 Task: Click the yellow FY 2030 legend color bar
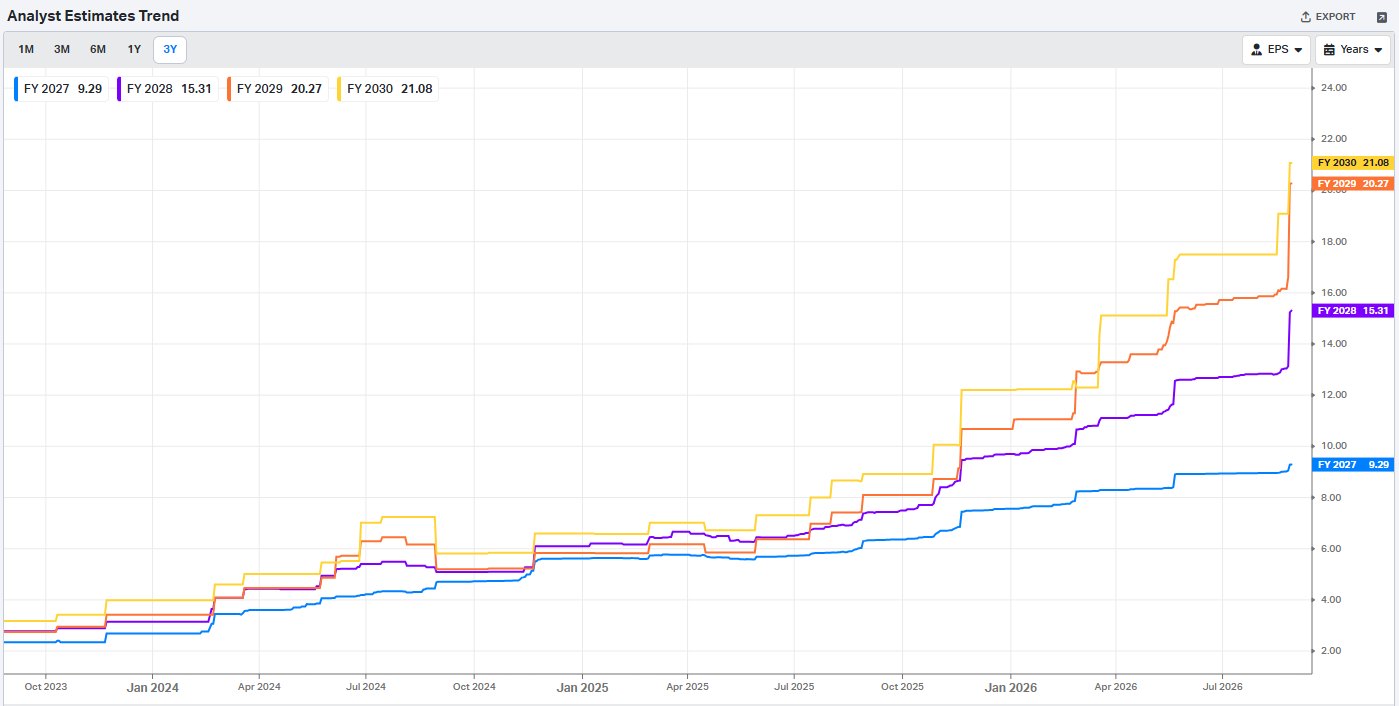340,88
